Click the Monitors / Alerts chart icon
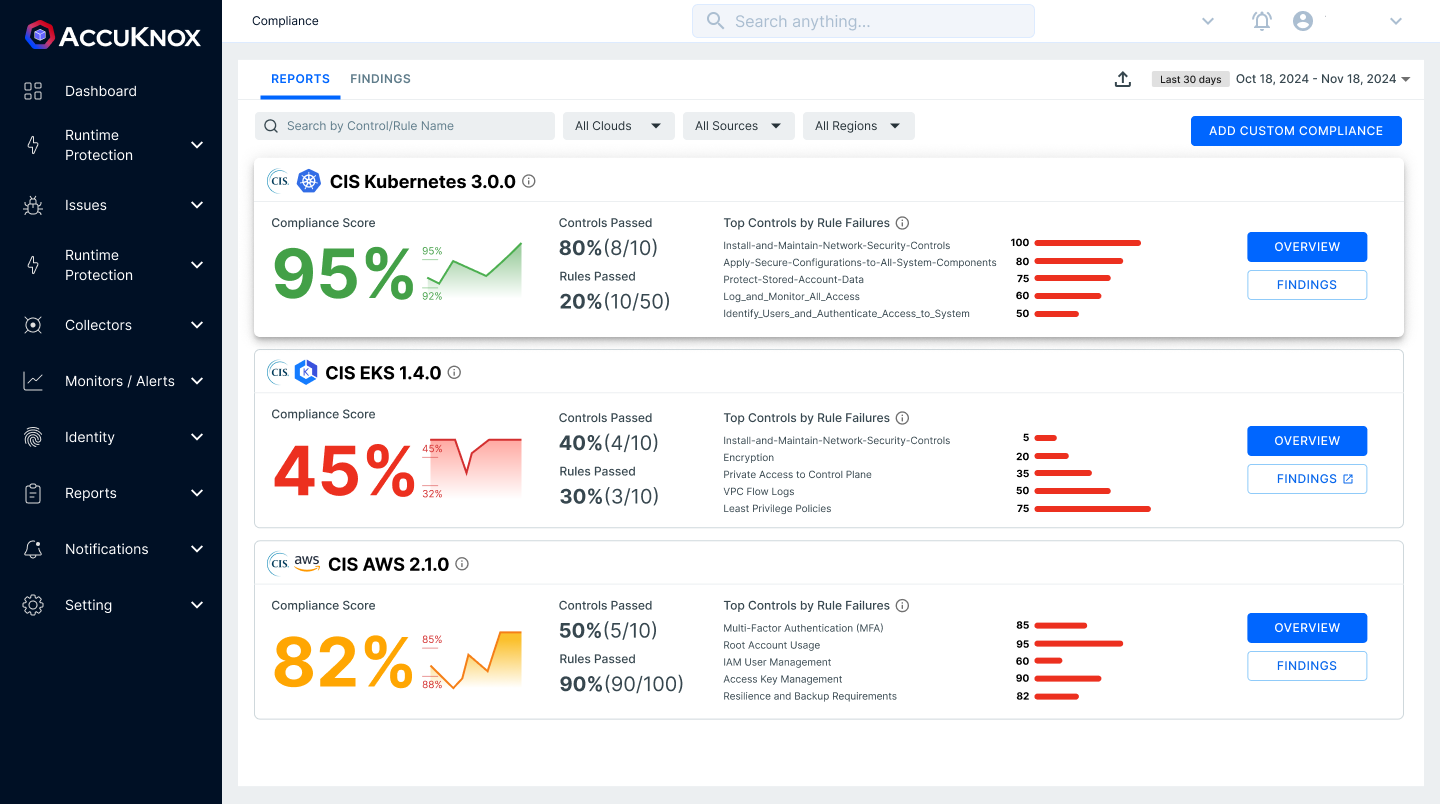 coord(33,381)
